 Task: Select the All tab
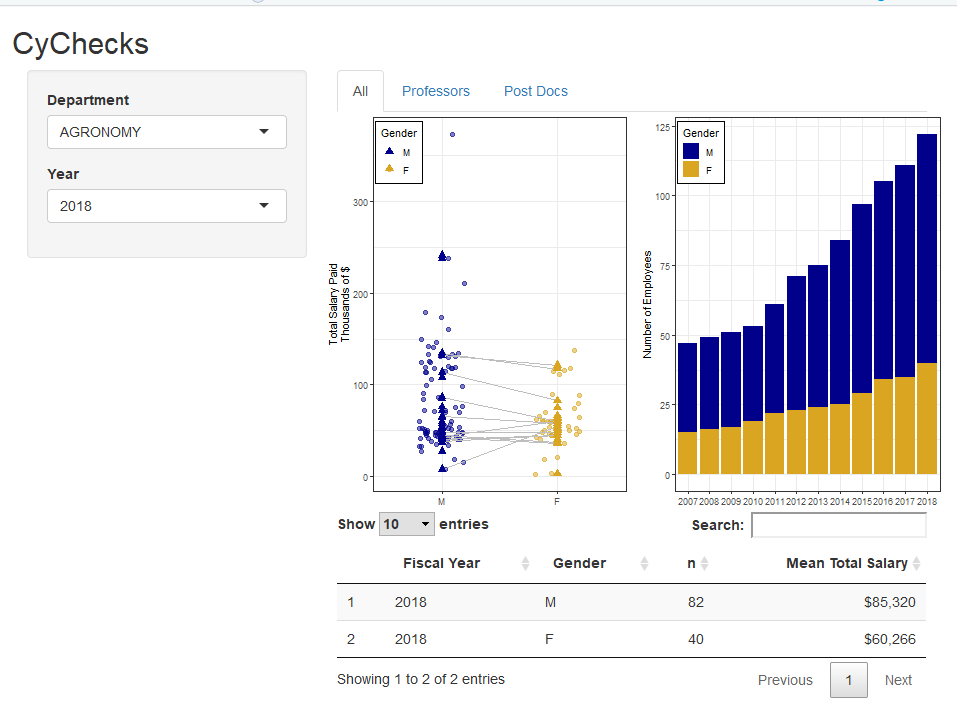(360, 91)
